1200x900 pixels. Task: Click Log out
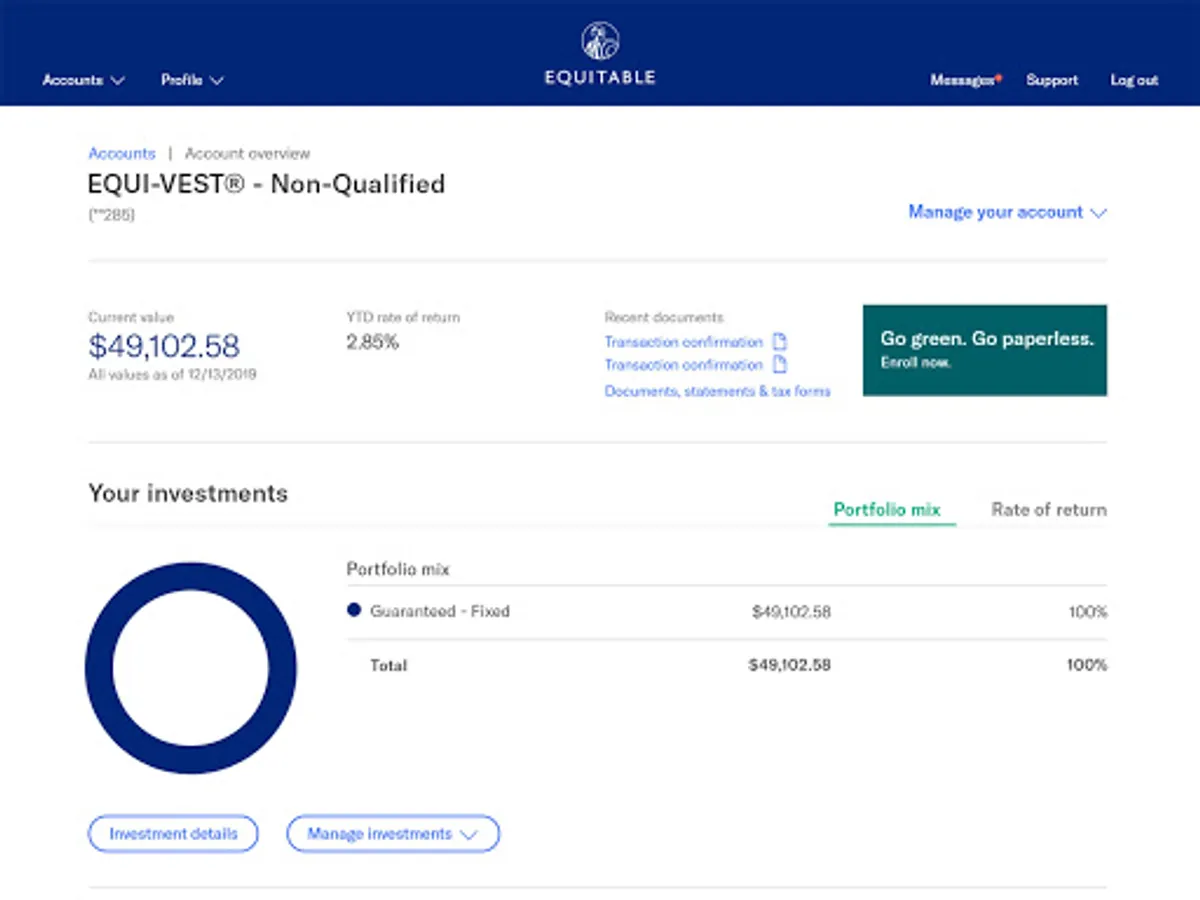1134,80
